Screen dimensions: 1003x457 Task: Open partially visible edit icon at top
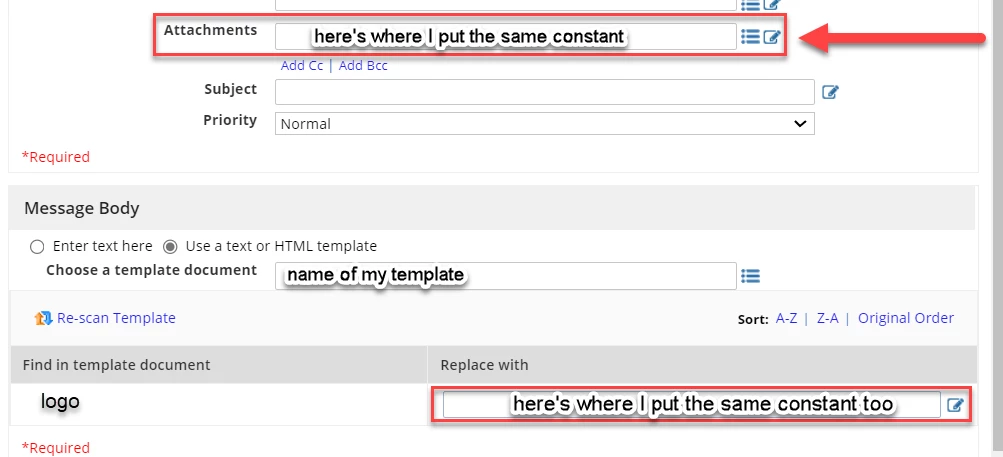772,4
